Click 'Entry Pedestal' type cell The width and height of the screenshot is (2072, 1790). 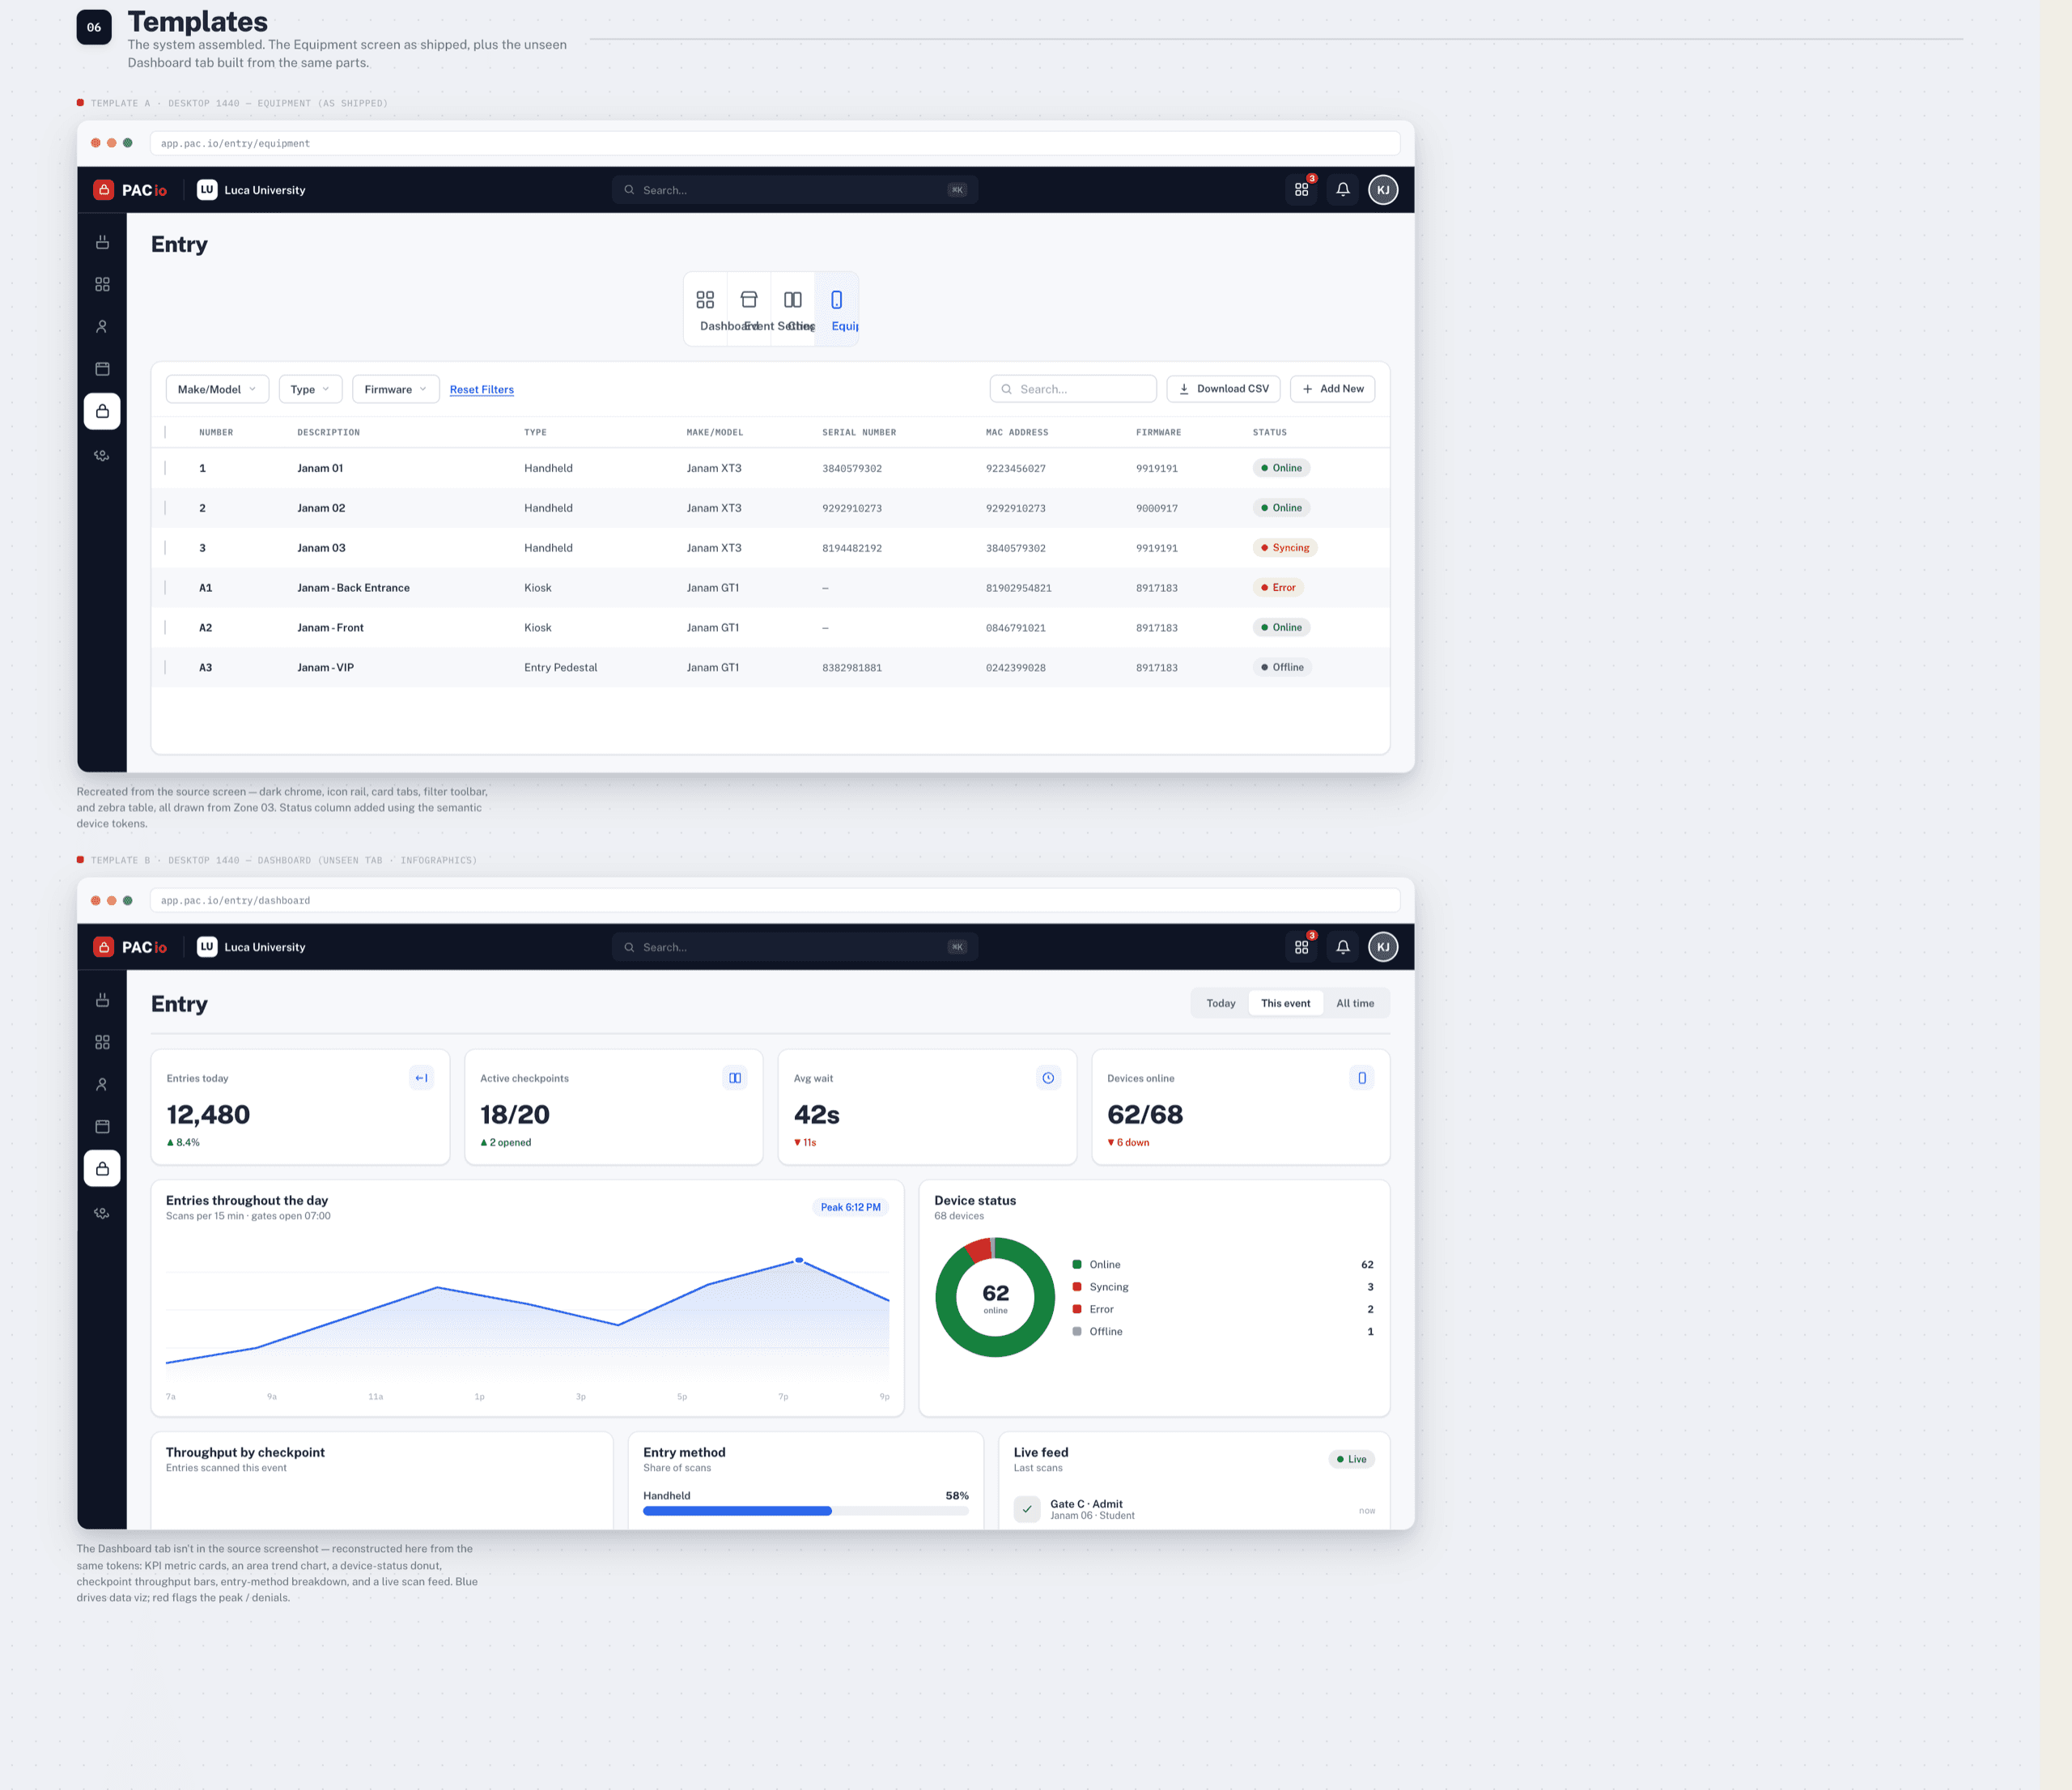coord(560,667)
